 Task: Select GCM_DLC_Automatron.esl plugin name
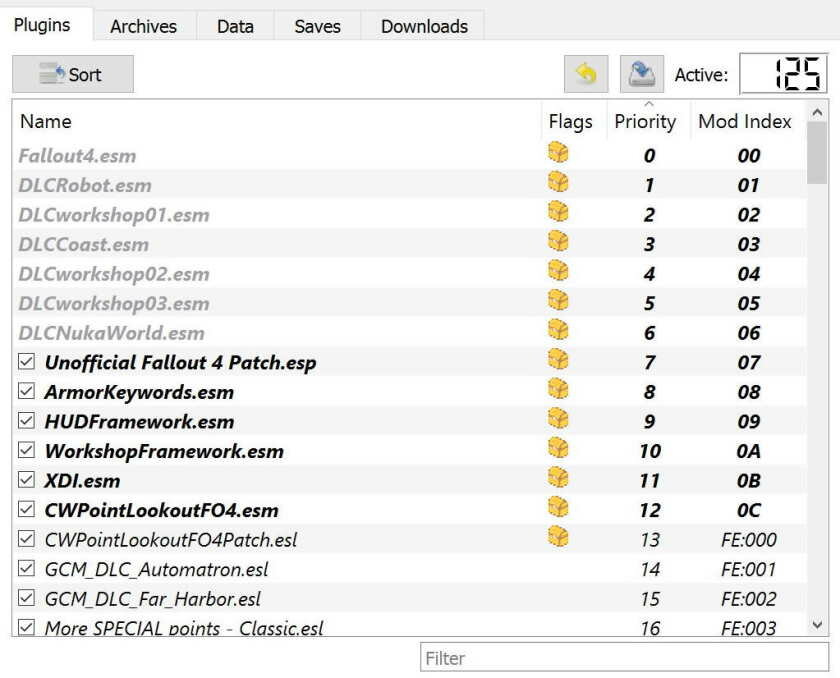[156, 569]
